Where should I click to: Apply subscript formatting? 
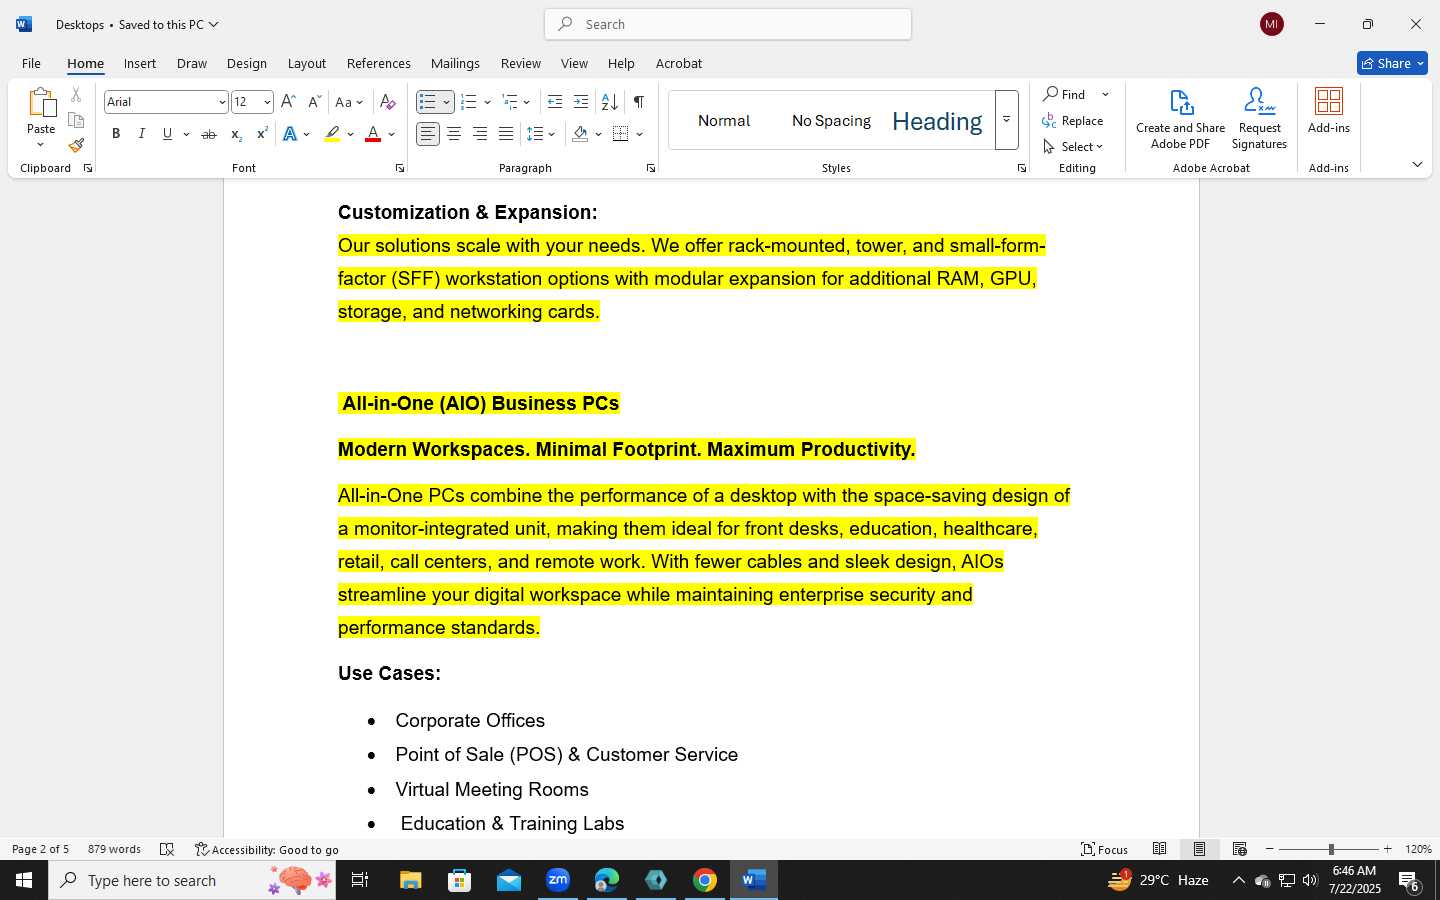point(236,134)
